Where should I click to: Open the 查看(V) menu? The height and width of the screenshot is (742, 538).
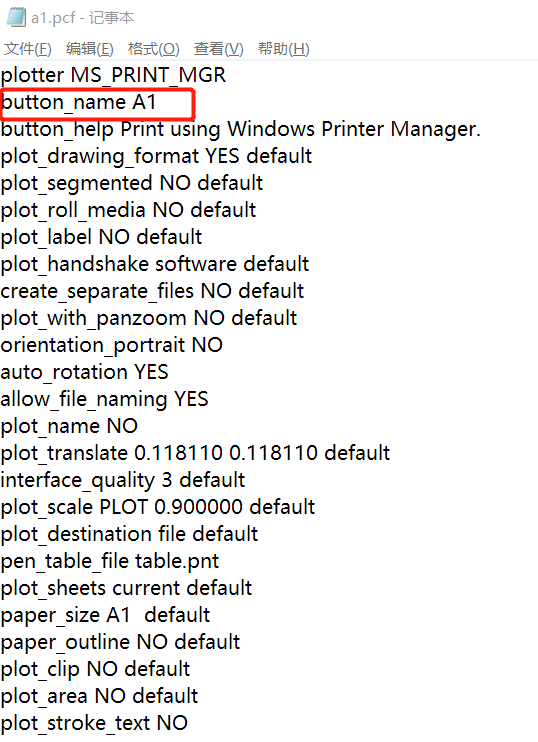click(219, 48)
